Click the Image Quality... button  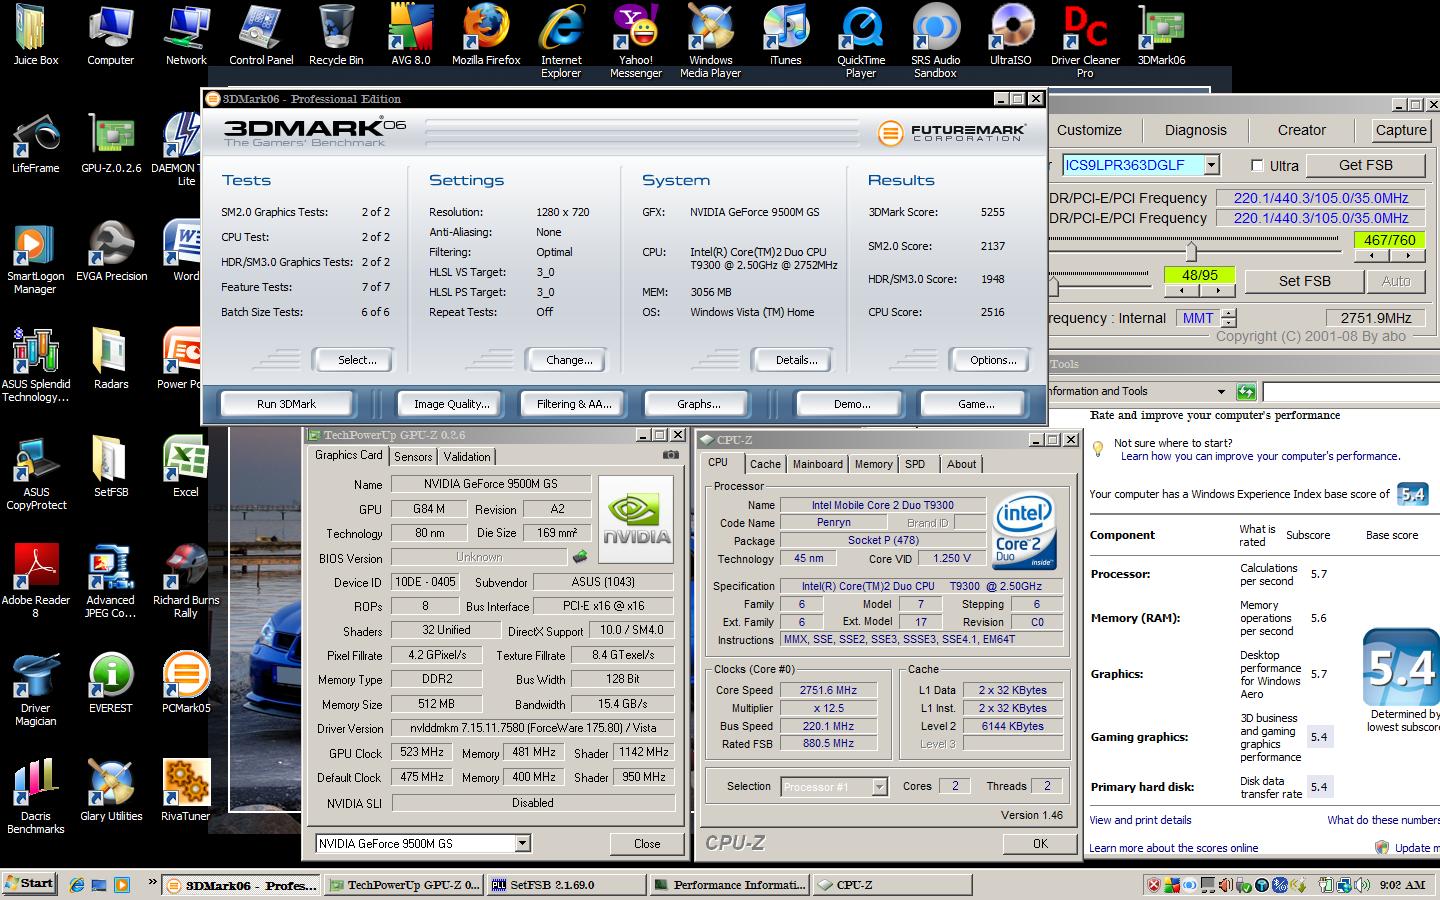(452, 404)
